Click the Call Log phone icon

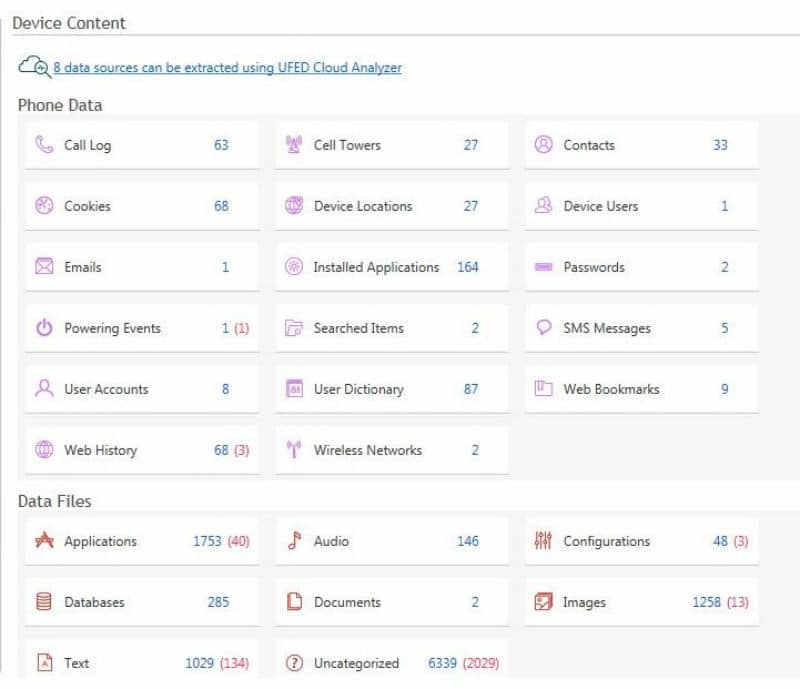[x=44, y=145]
